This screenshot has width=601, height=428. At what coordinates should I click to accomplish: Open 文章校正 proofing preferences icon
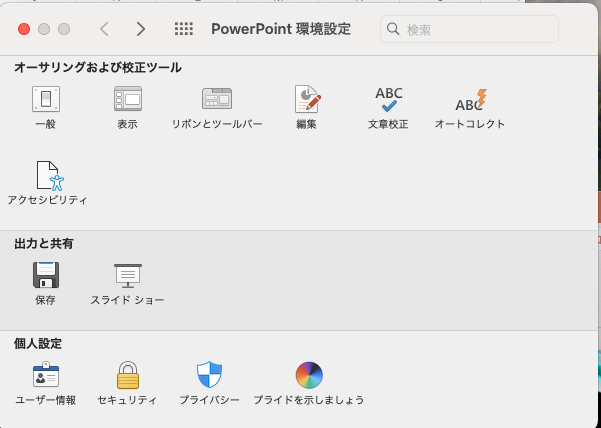click(389, 99)
